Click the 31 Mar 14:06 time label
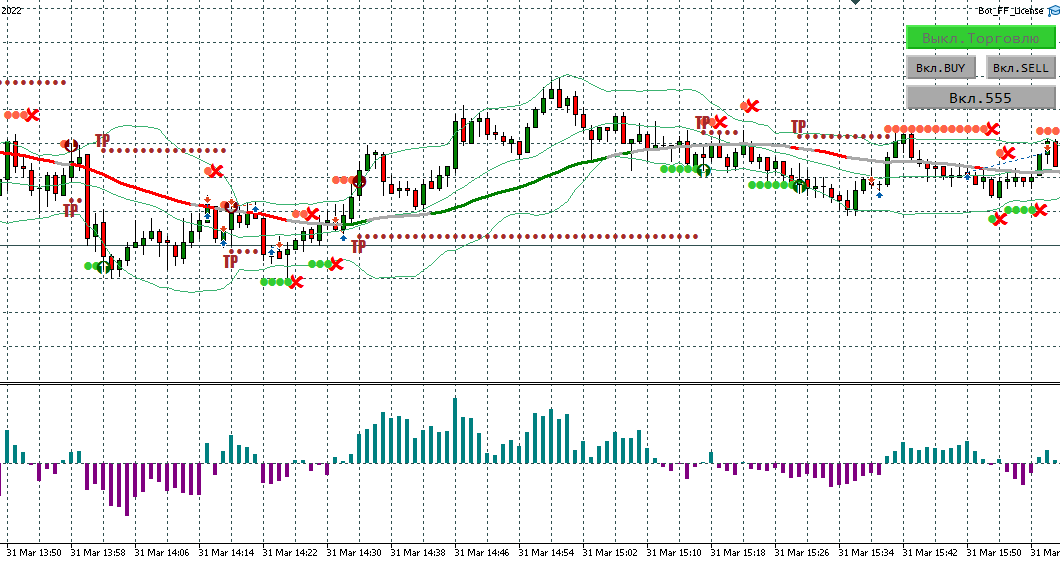1060x562 pixels. (162, 553)
